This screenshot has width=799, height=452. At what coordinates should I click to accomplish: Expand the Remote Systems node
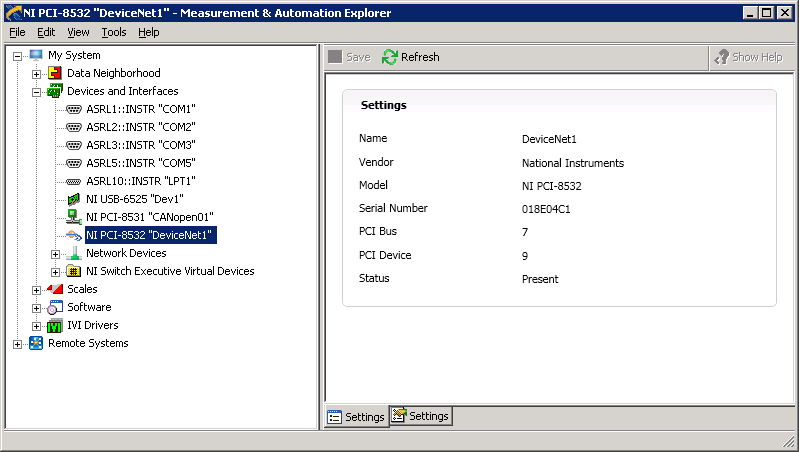tap(18, 344)
